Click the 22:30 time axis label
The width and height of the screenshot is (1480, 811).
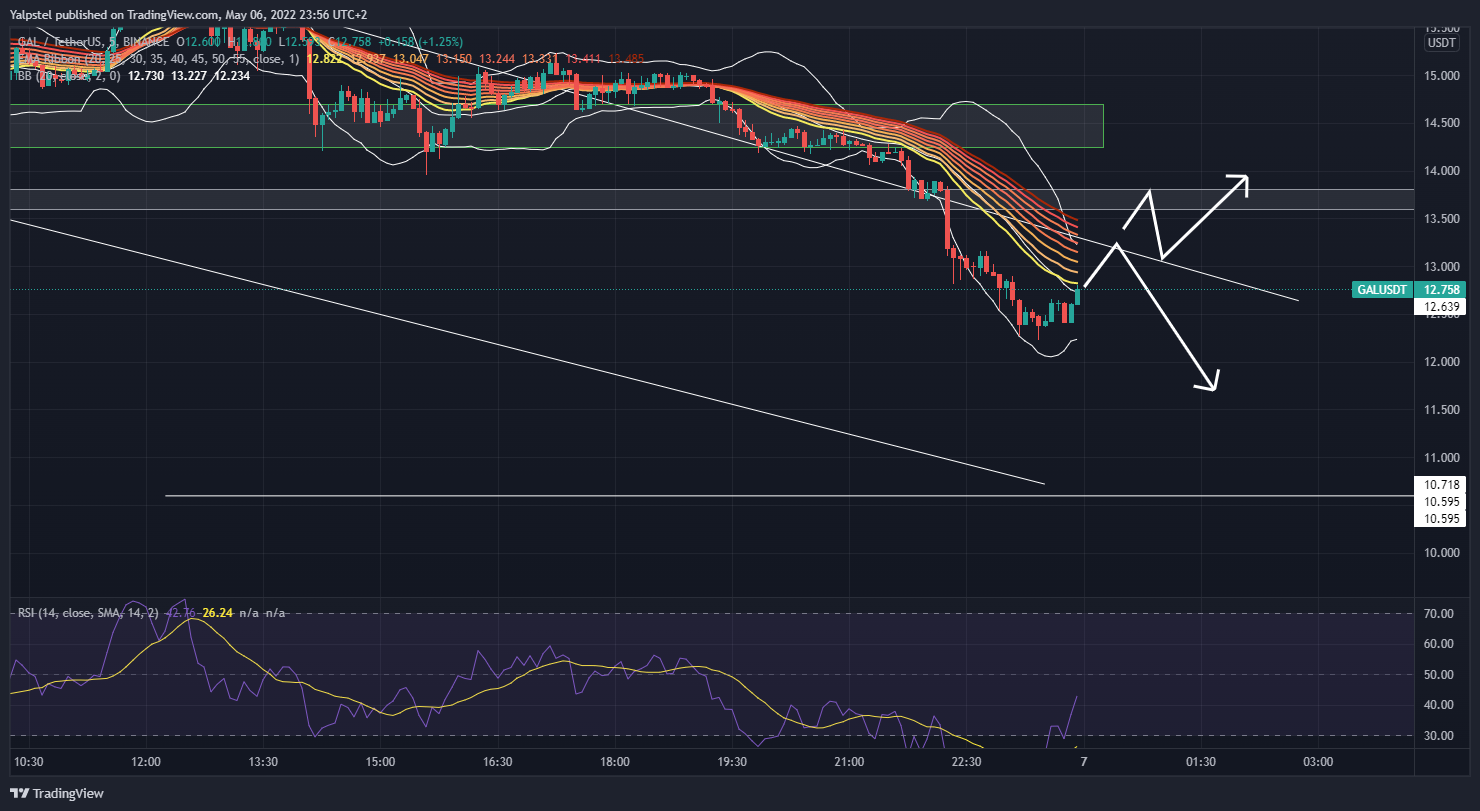966,762
